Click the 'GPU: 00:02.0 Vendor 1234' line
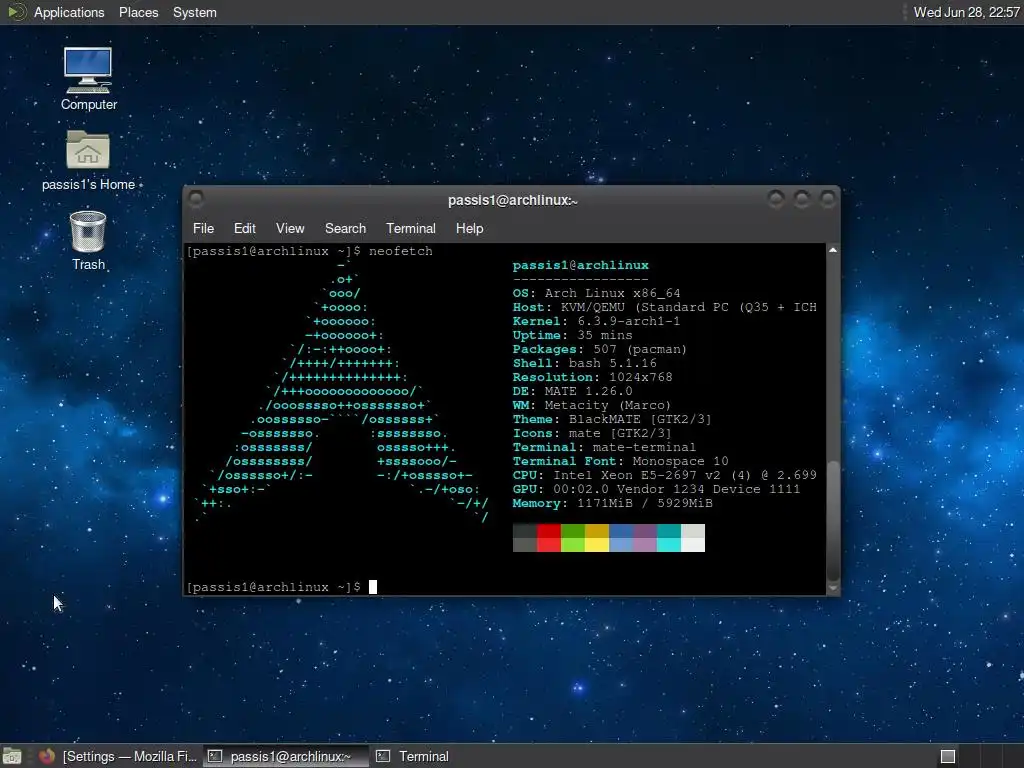 (x=656, y=489)
